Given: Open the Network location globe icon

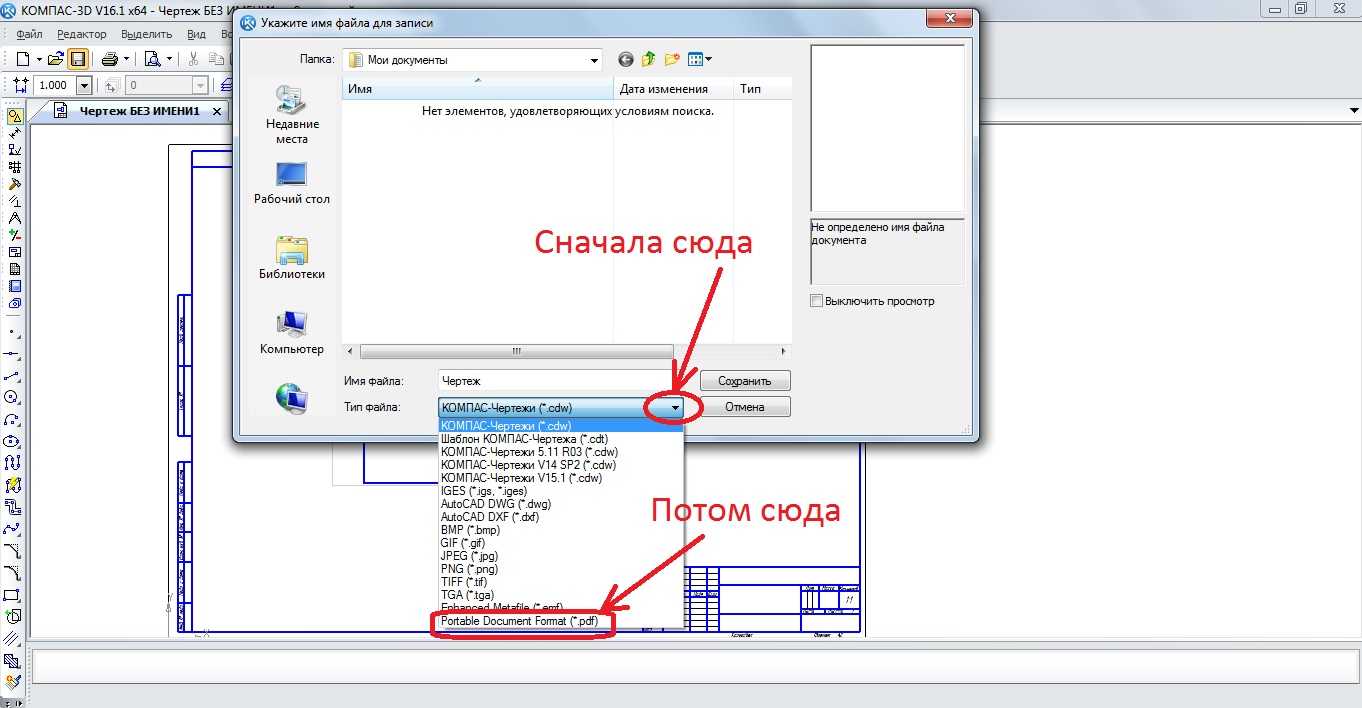Looking at the screenshot, I should 292,398.
